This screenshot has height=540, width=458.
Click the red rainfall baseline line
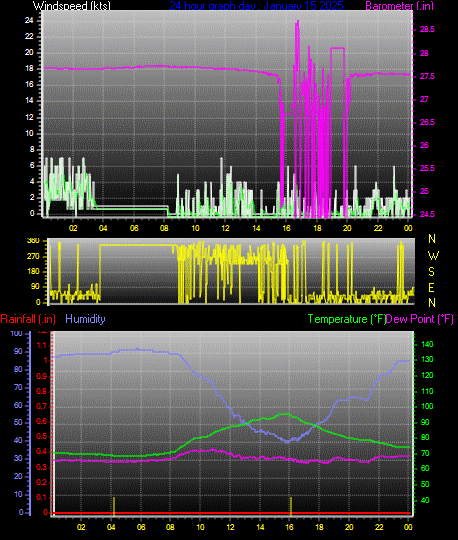point(232,513)
